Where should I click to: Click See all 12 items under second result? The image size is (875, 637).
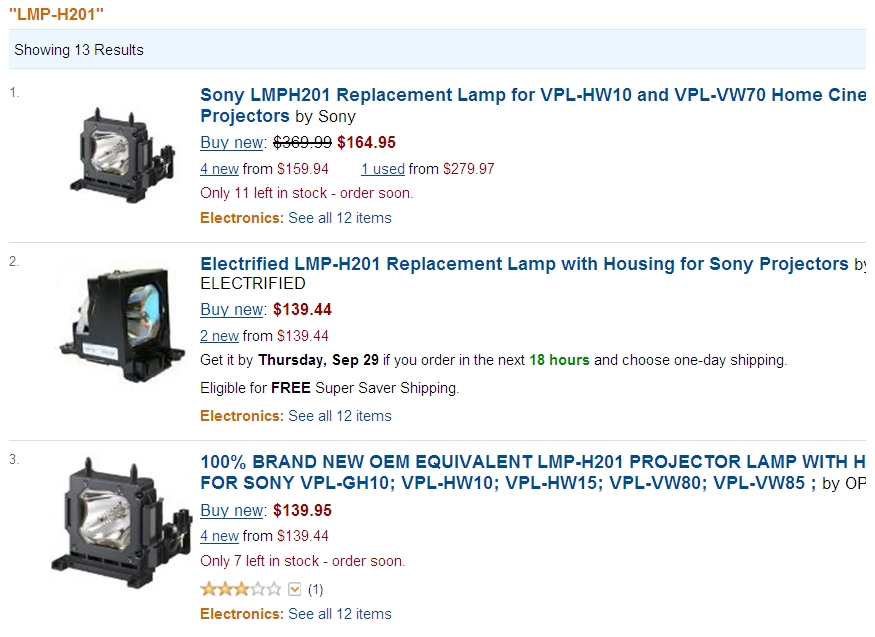click(340, 416)
